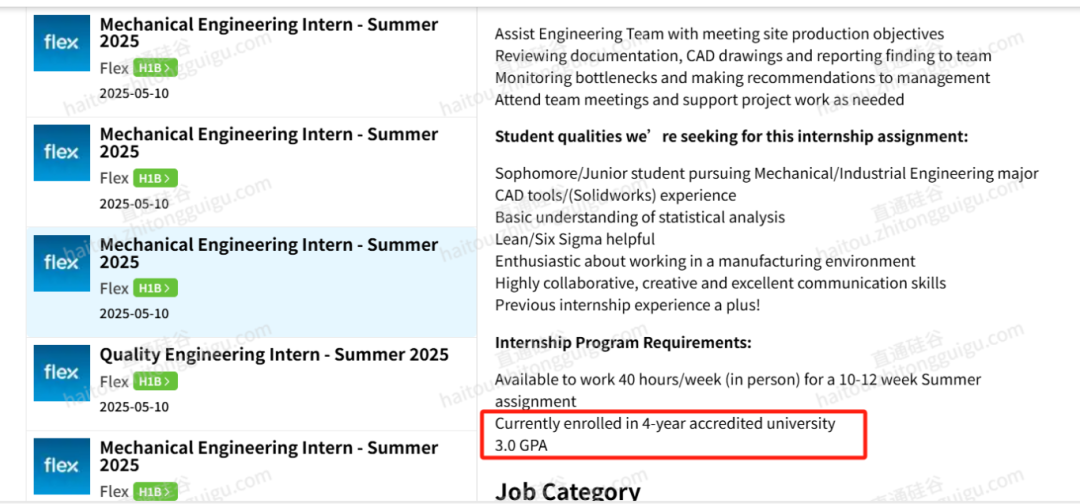1080x504 pixels.
Task: Open the H1B badge in the topmost listing
Action: click(x=155, y=67)
